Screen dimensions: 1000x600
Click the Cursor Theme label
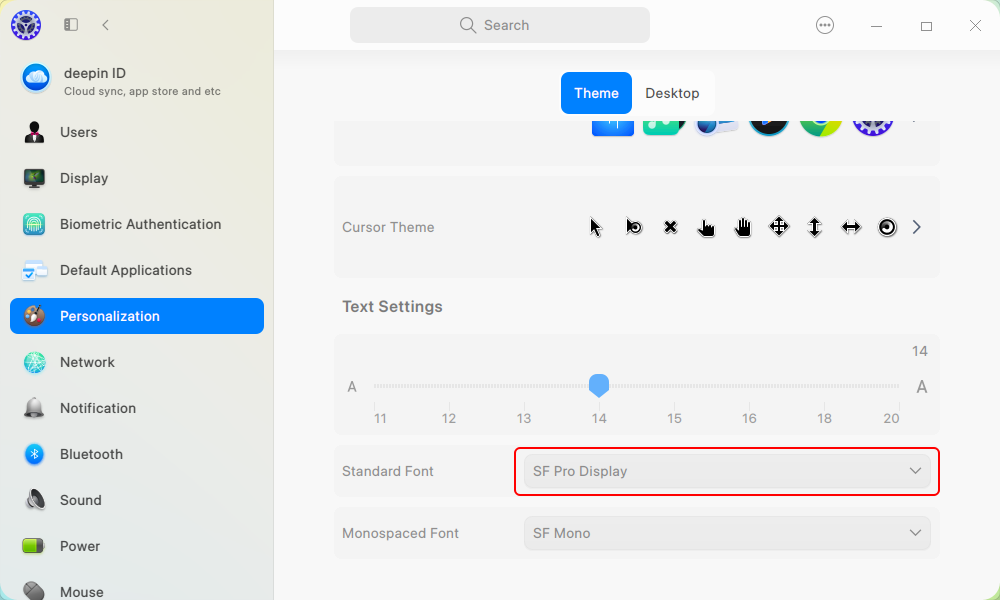pos(388,227)
